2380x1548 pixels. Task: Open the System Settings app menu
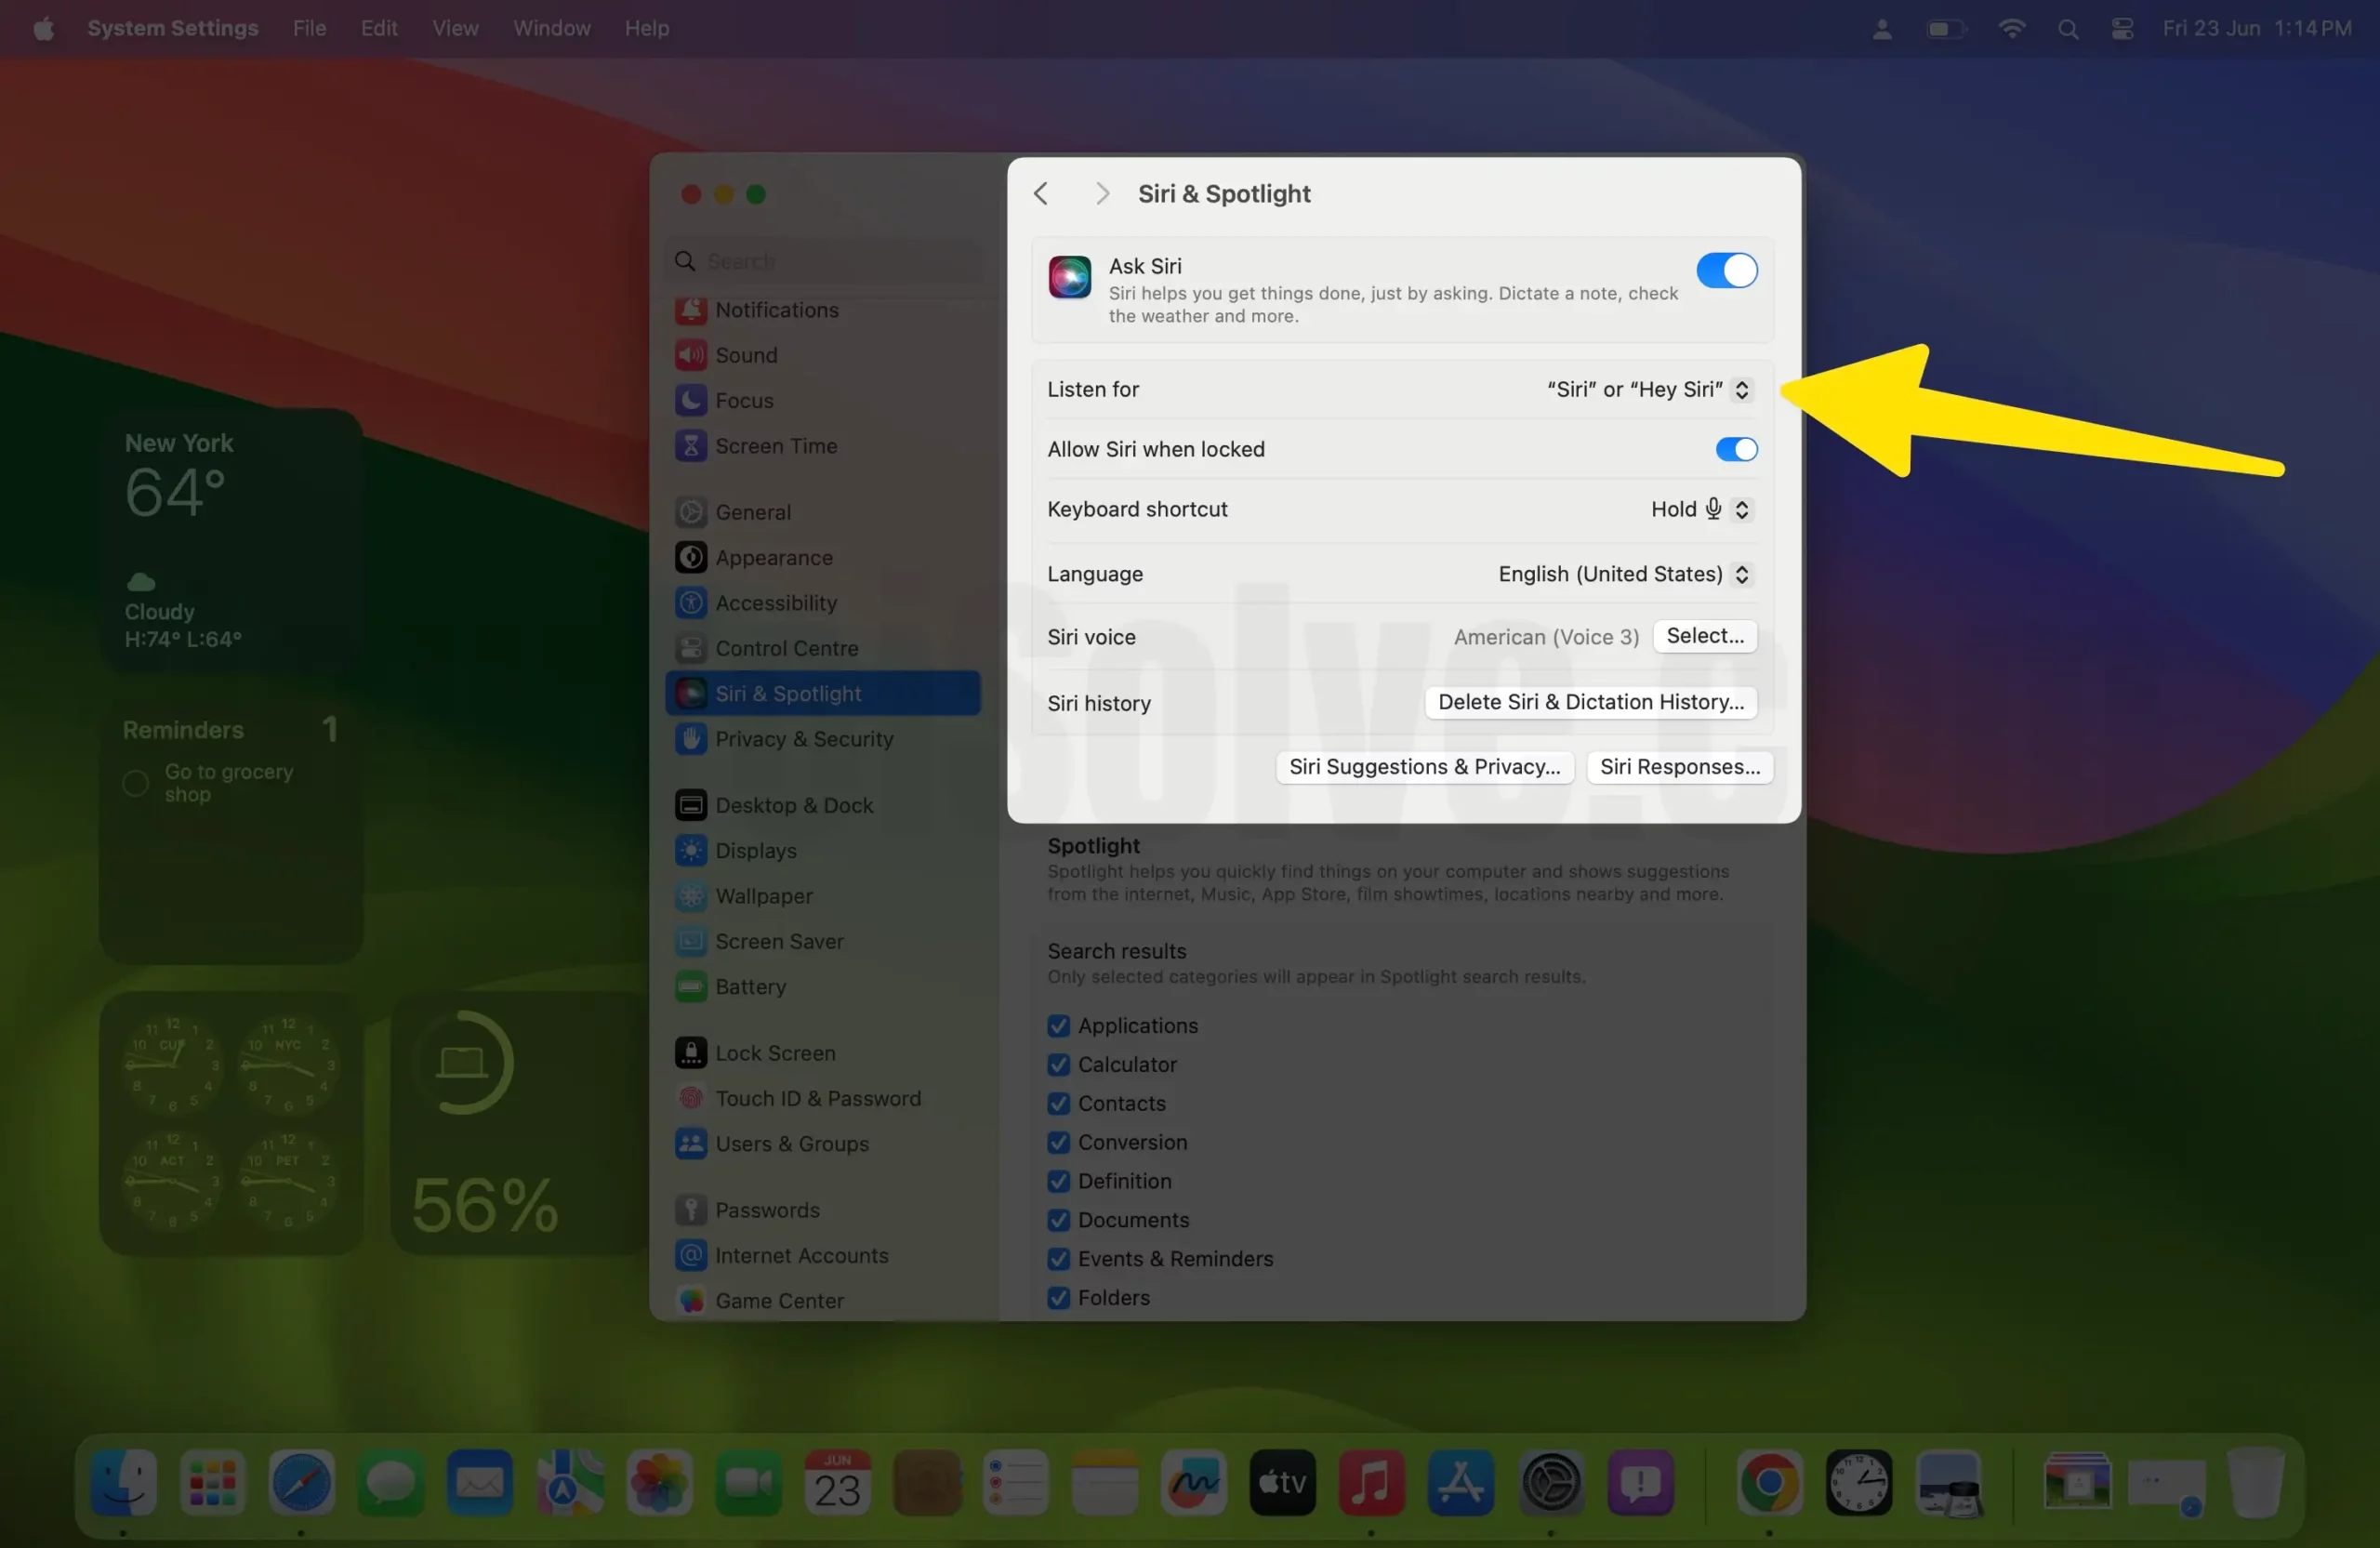(172, 28)
